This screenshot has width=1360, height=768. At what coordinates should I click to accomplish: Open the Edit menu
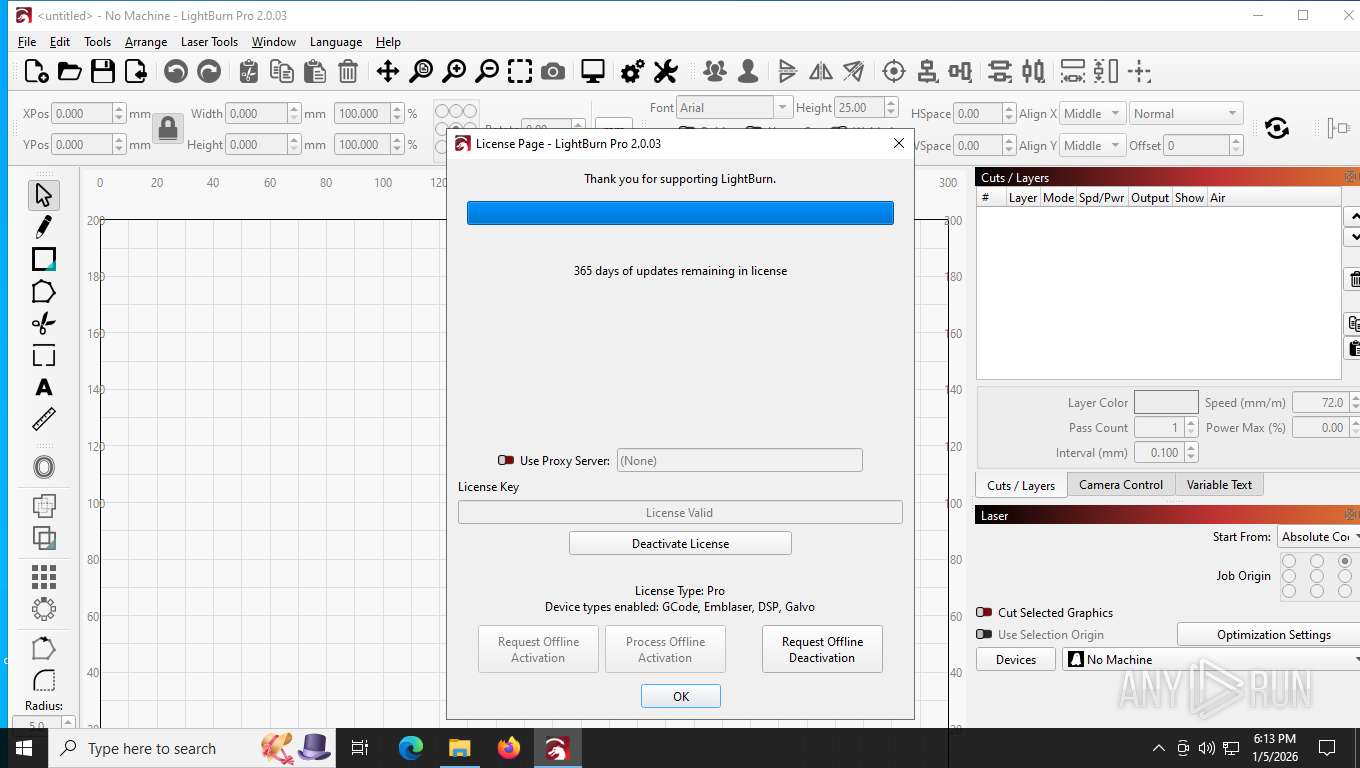(60, 42)
